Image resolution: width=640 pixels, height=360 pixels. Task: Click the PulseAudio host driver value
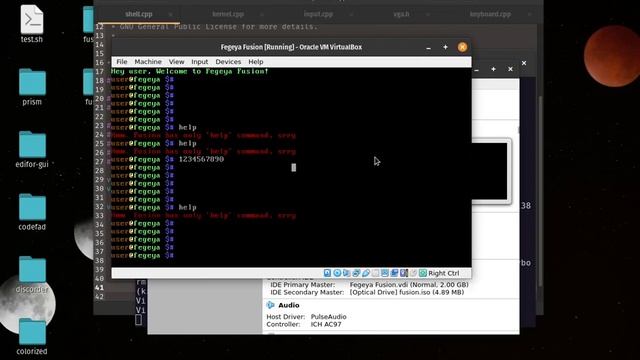(x=329, y=316)
